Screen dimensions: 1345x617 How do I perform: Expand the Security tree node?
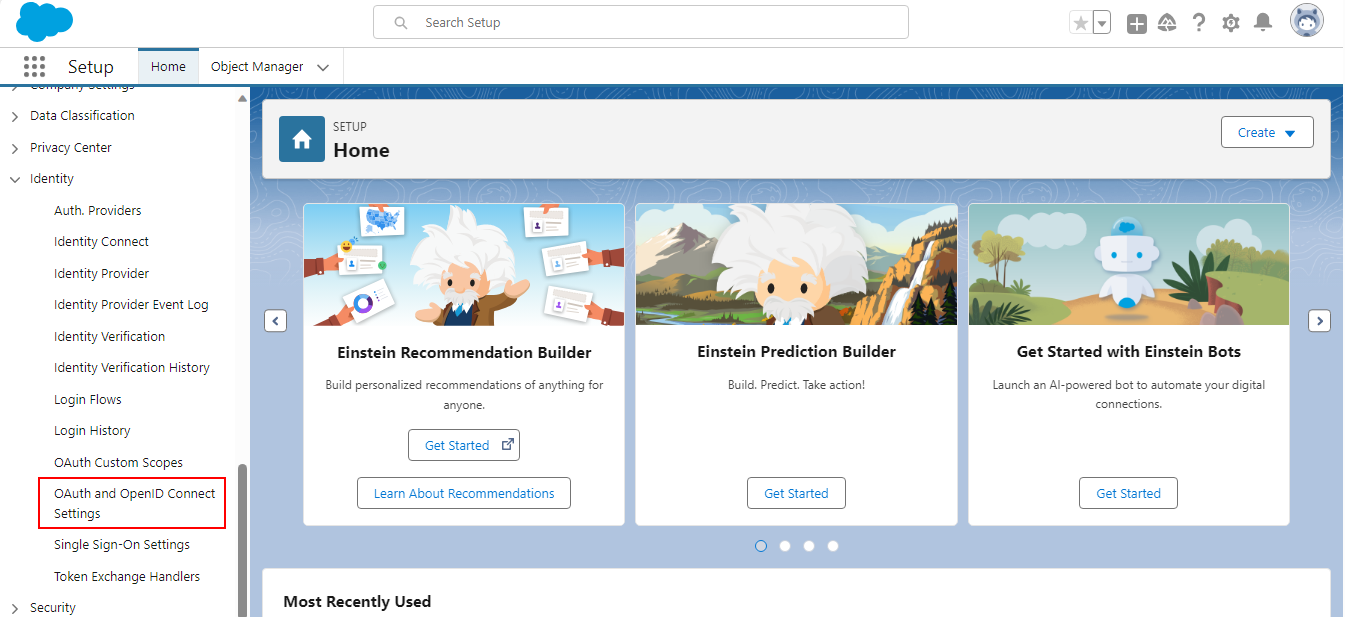15,609
